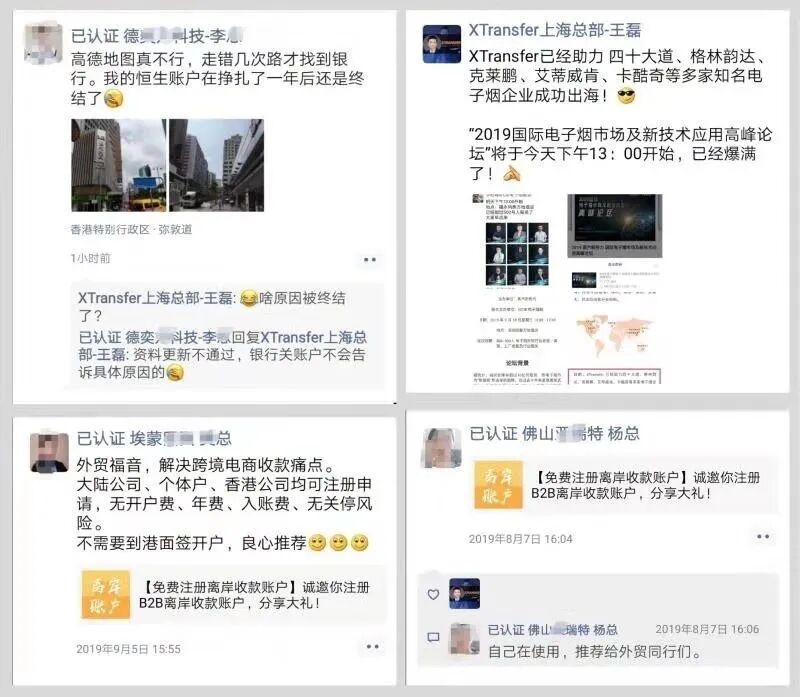
Task: Open the comment menu under the 1小时前 post
Action: point(370,260)
